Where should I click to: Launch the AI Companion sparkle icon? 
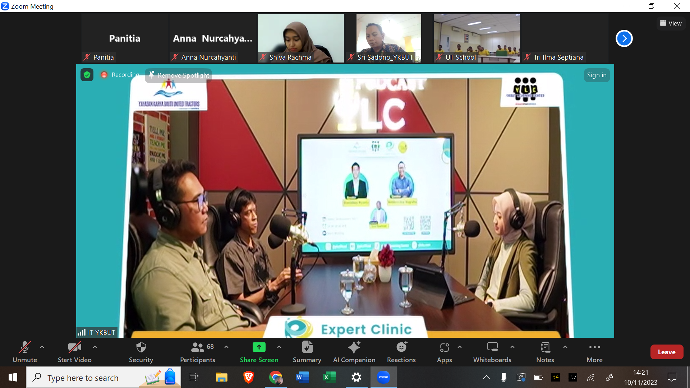click(x=354, y=347)
